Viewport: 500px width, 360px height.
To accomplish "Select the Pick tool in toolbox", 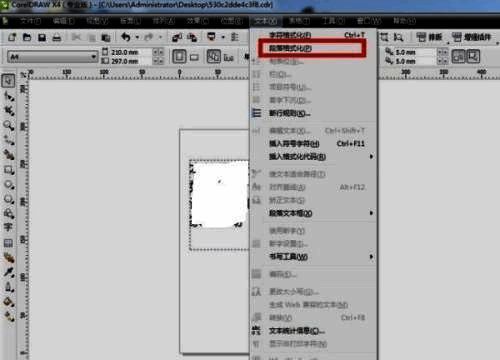I will 8,80.
